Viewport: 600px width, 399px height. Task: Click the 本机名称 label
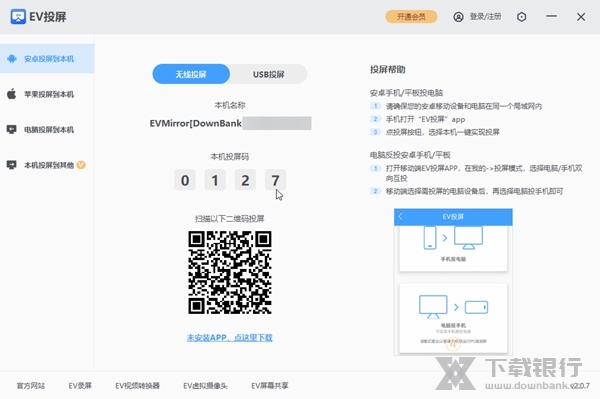(230, 105)
